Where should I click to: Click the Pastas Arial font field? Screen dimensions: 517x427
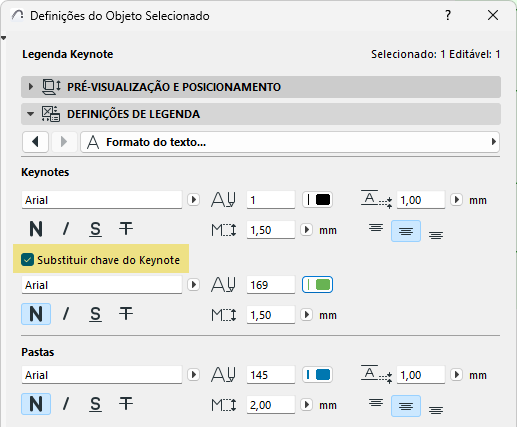(102, 375)
